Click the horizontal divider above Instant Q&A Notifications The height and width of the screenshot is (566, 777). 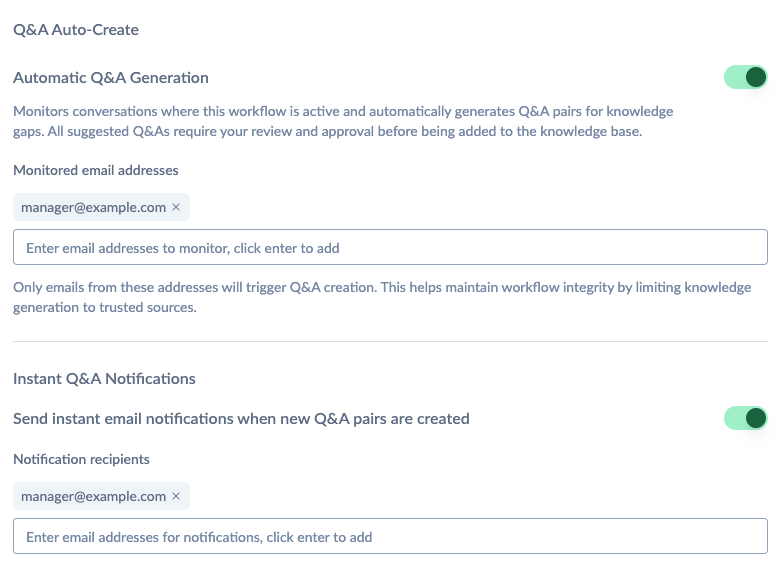[390, 341]
